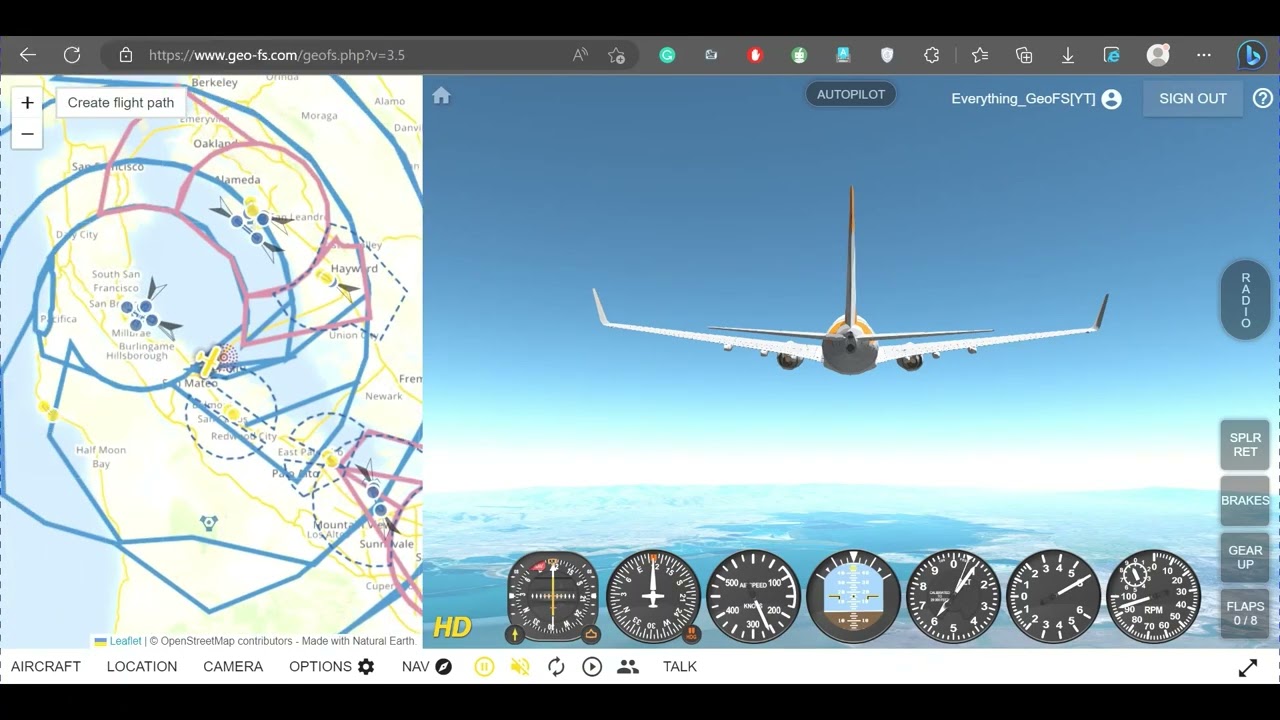Toggle the spoilers SPLR RET control
Screen dimensions: 1280x720
(x=1245, y=445)
